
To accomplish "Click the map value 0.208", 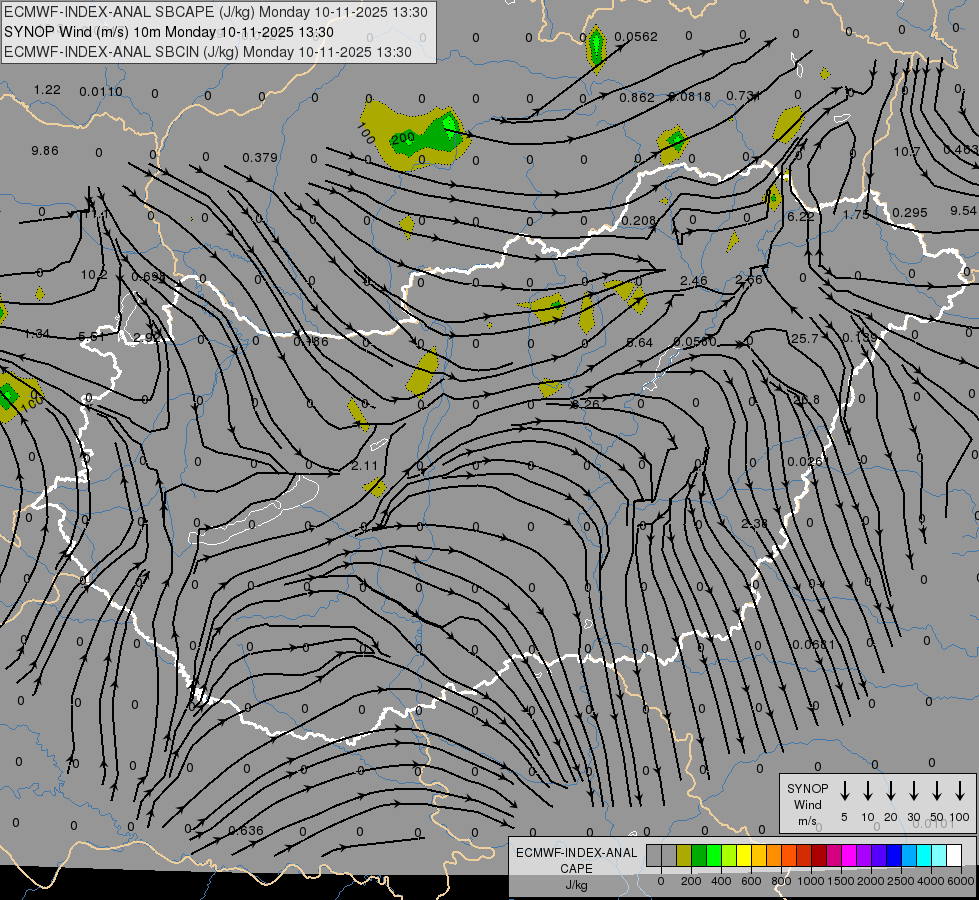I will click(639, 220).
